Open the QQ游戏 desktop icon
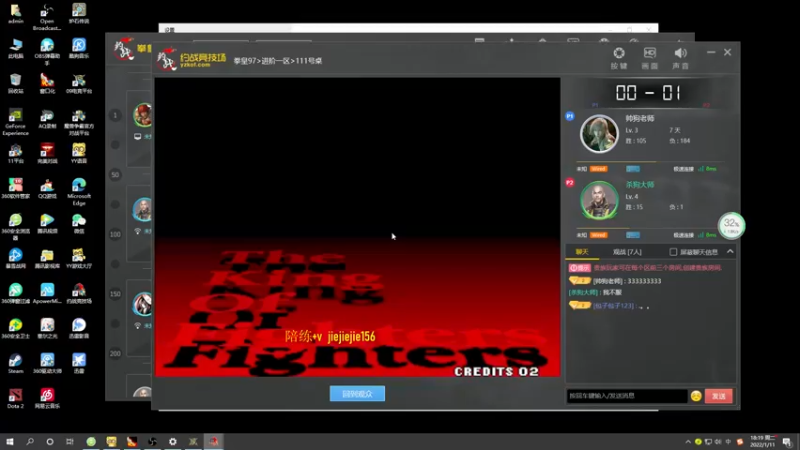The height and width of the screenshot is (450, 800). click(47, 188)
